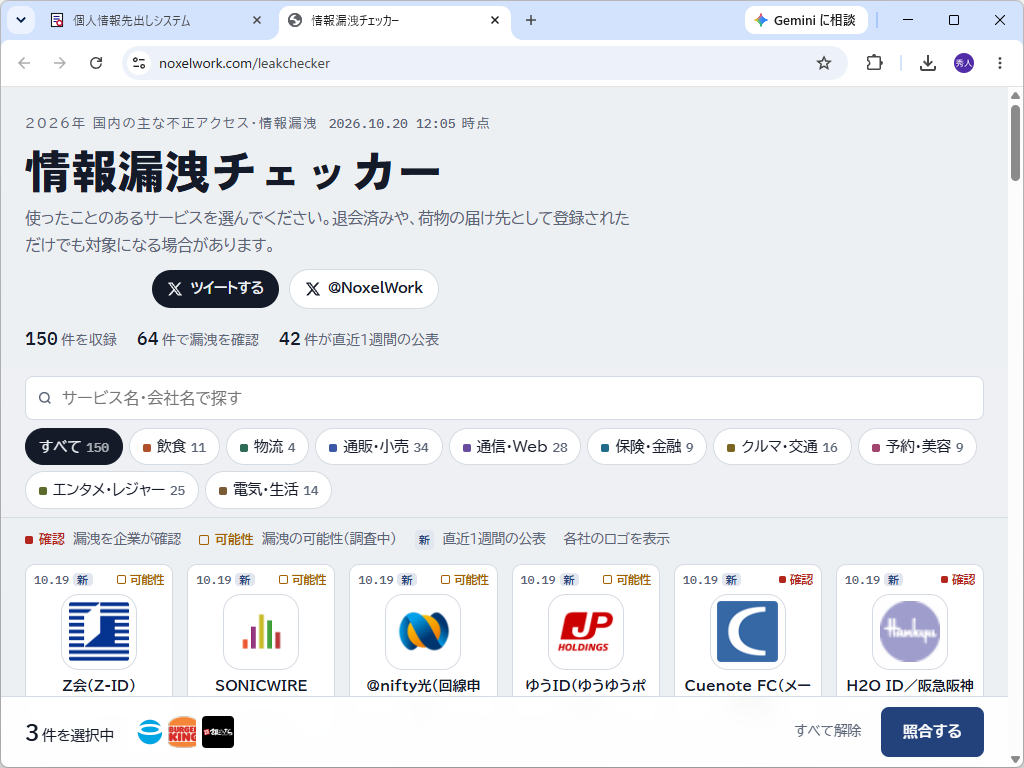
Task: Select the H2O ID Hankyu logo card
Action: point(910,632)
